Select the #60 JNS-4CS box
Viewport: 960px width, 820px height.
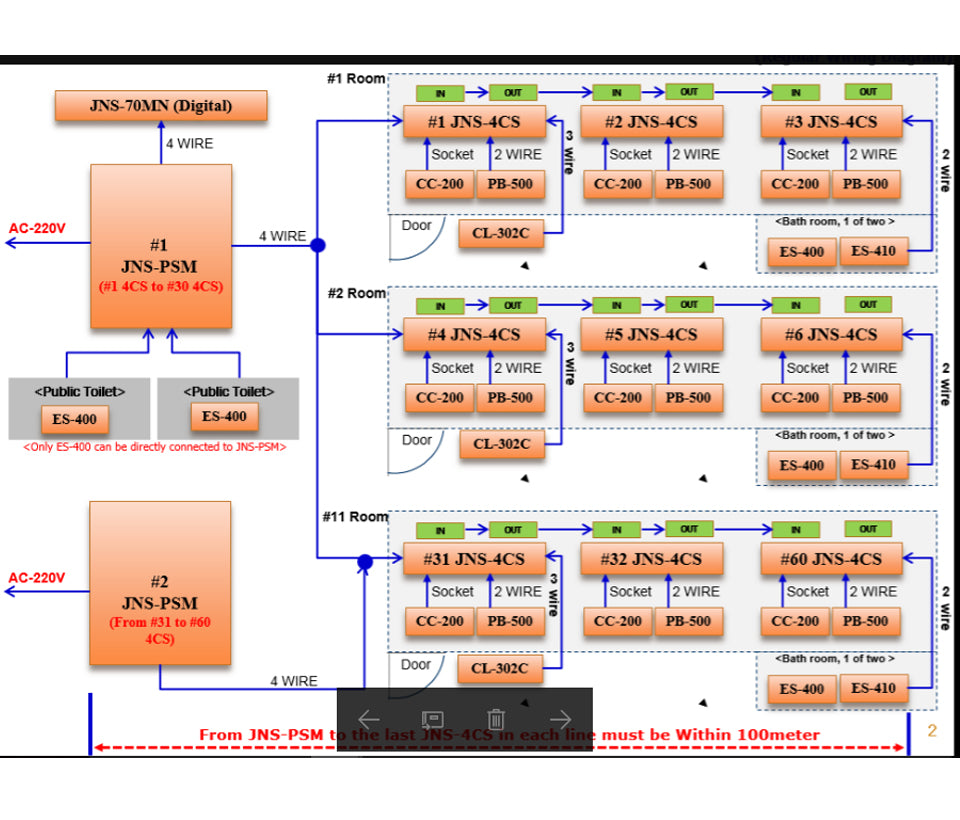(832, 559)
